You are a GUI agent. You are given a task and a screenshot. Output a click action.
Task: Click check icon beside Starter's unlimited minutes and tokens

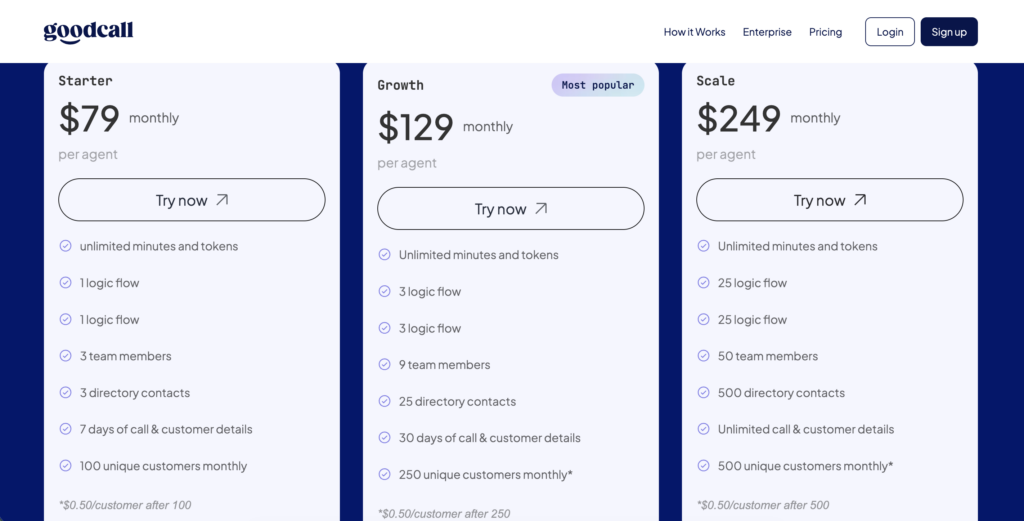[65, 246]
